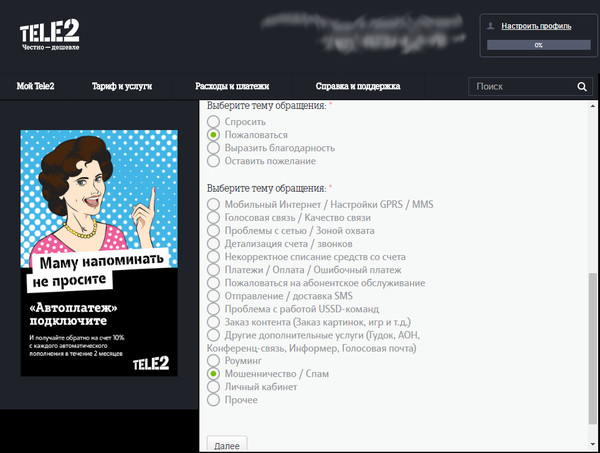Choose Выразить благодарность radio option

coord(213,148)
